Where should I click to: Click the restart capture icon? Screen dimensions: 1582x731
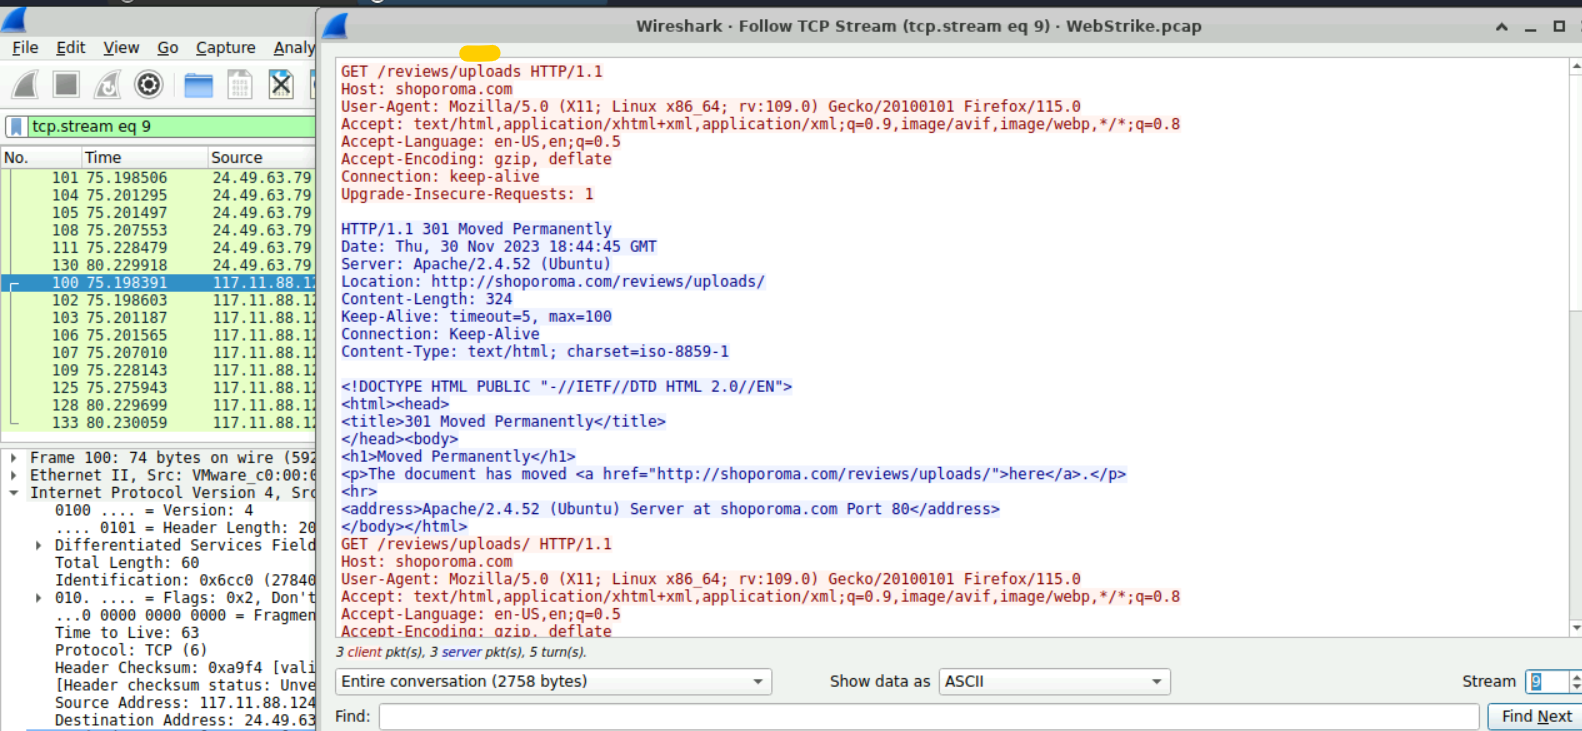pyautogui.click(x=107, y=85)
